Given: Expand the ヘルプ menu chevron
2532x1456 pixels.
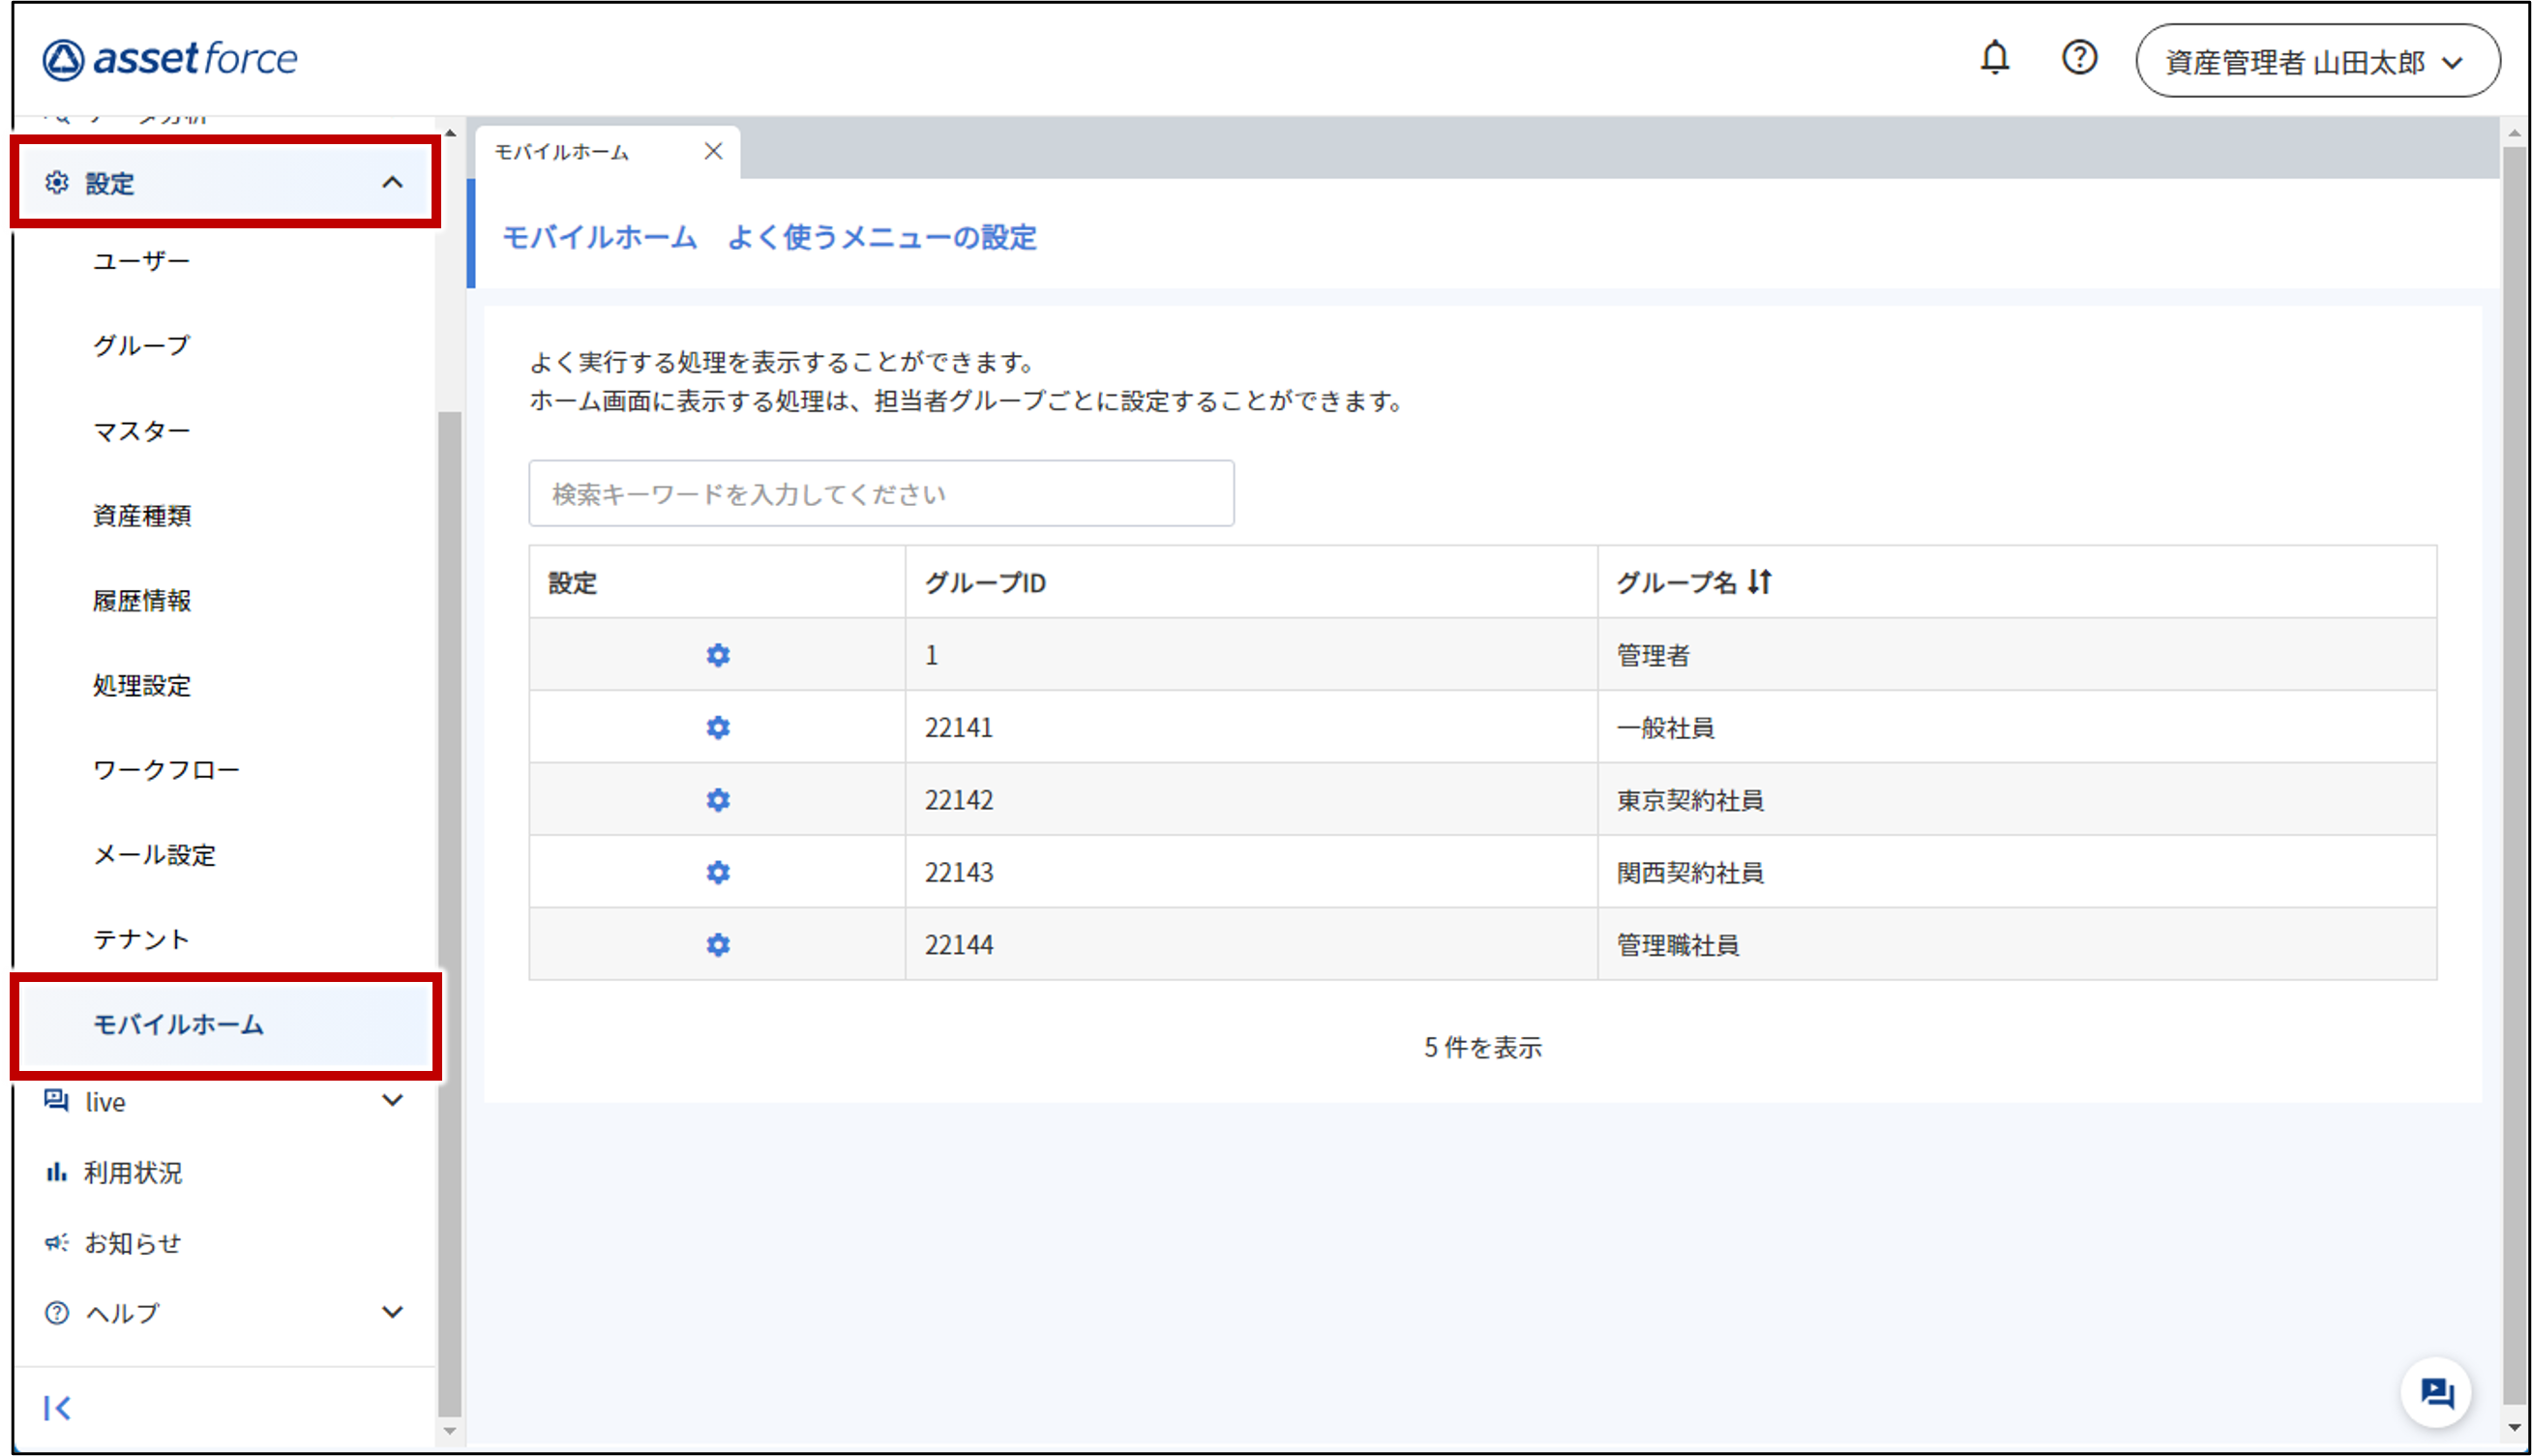Looking at the screenshot, I should (393, 1312).
